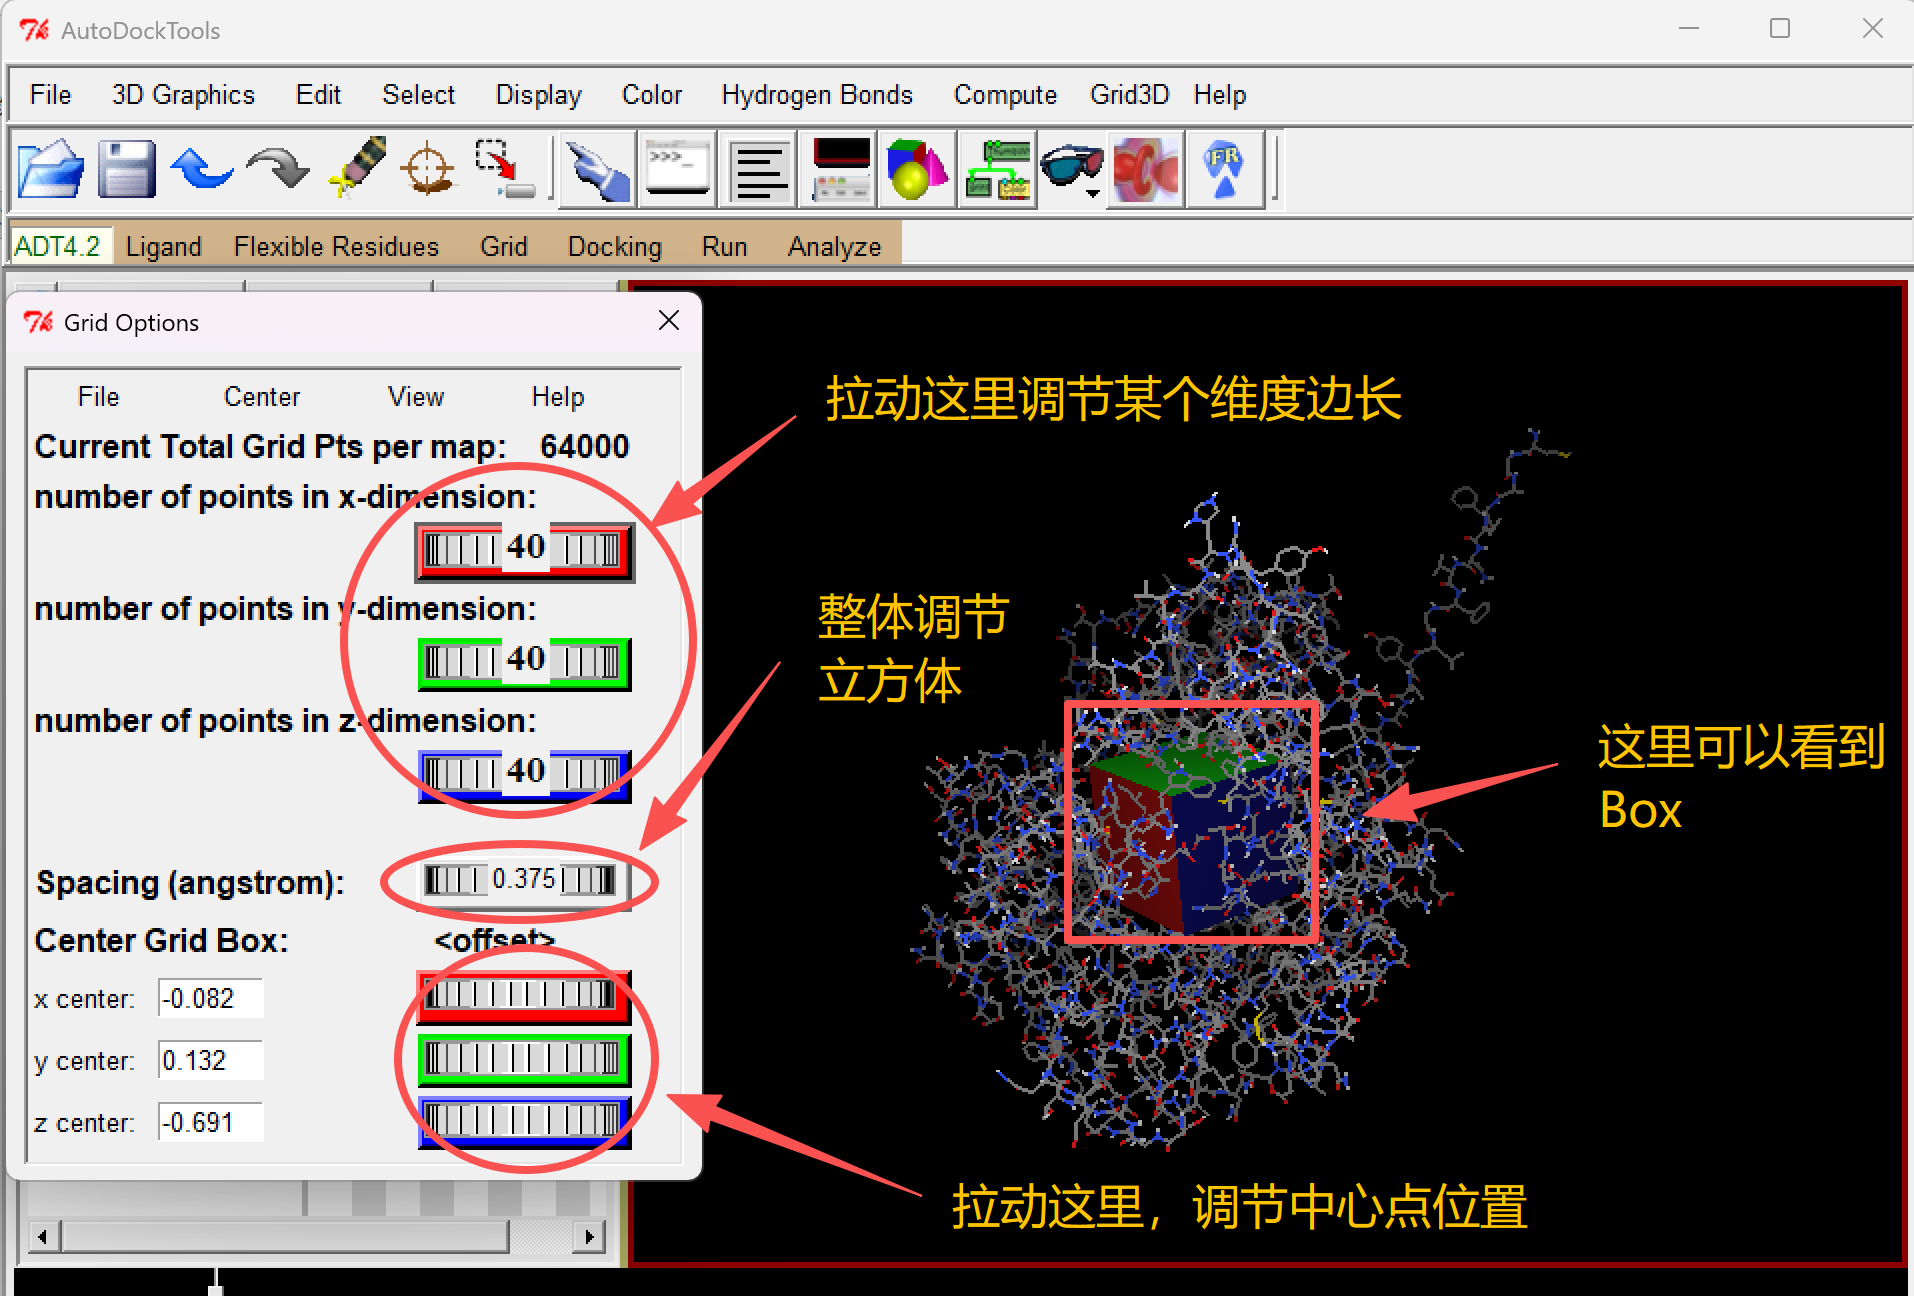1914x1296 pixels.
Task: Click the red x-dimension points thumbwheel
Action: click(524, 550)
